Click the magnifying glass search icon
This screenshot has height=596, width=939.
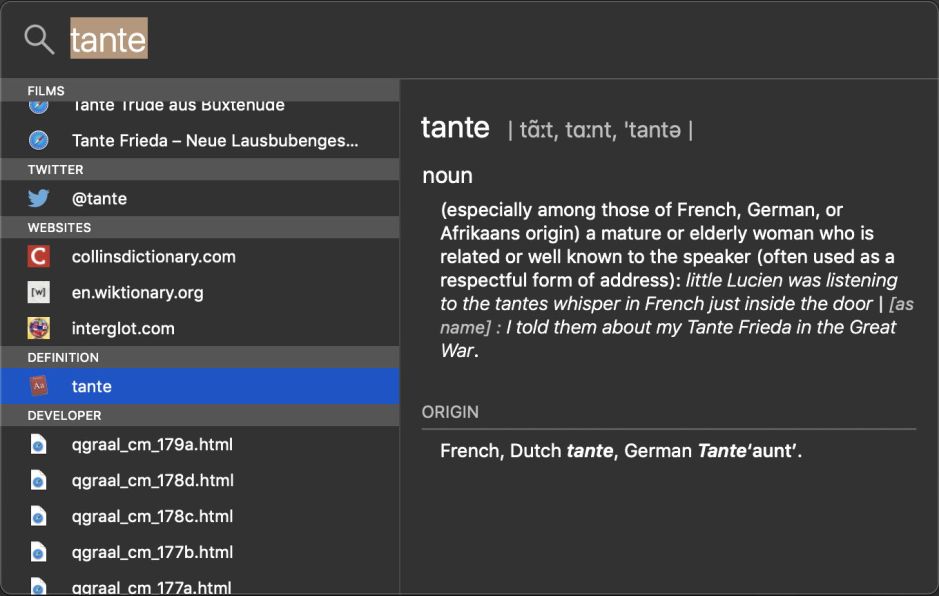(x=39, y=40)
